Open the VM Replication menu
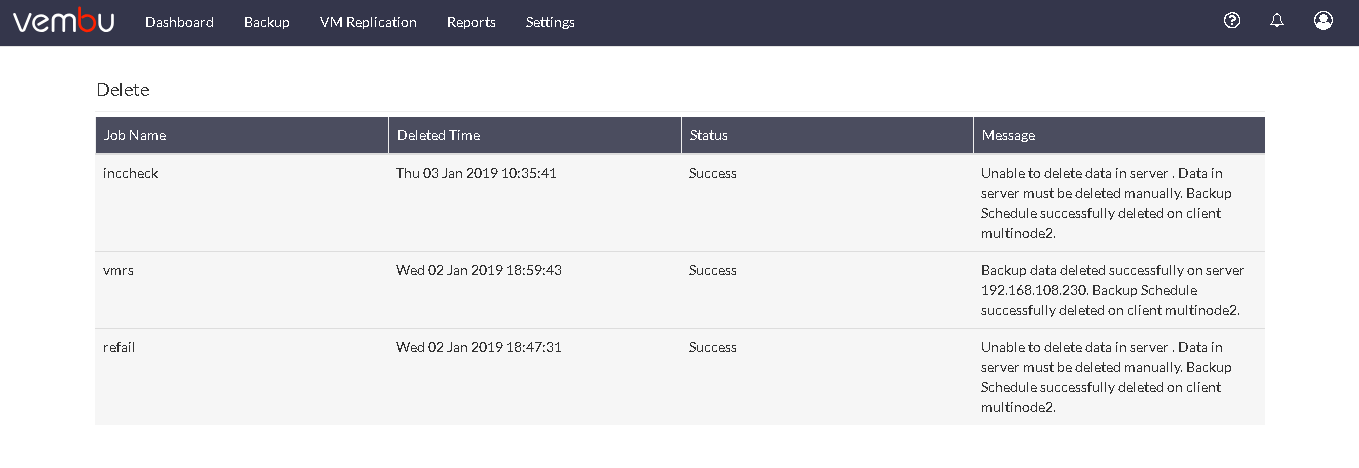1359x468 pixels. tap(368, 22)
